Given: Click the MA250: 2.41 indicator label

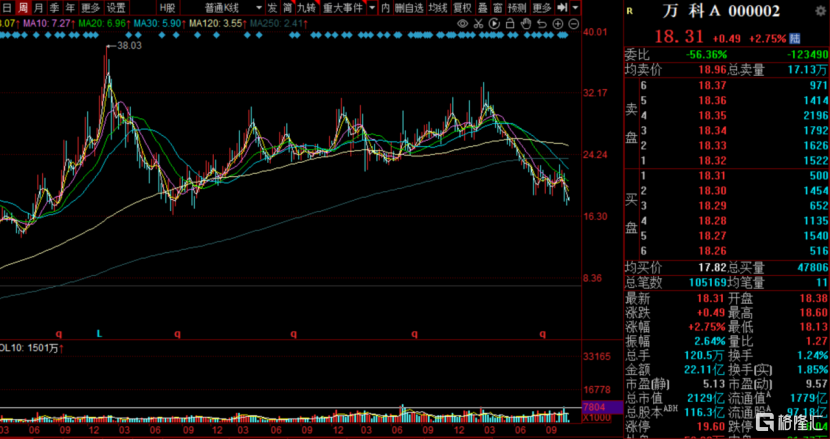Looking at the screenshot, I should pos(277,24).
